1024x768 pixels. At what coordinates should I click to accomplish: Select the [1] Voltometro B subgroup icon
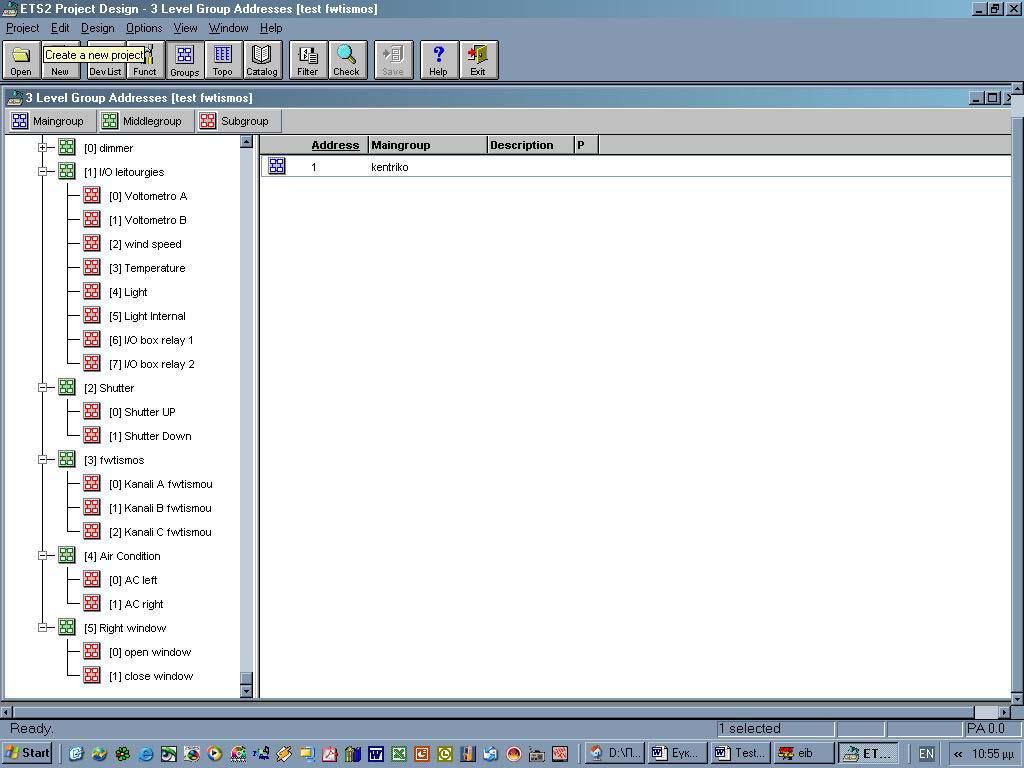(x=92, y=219)
